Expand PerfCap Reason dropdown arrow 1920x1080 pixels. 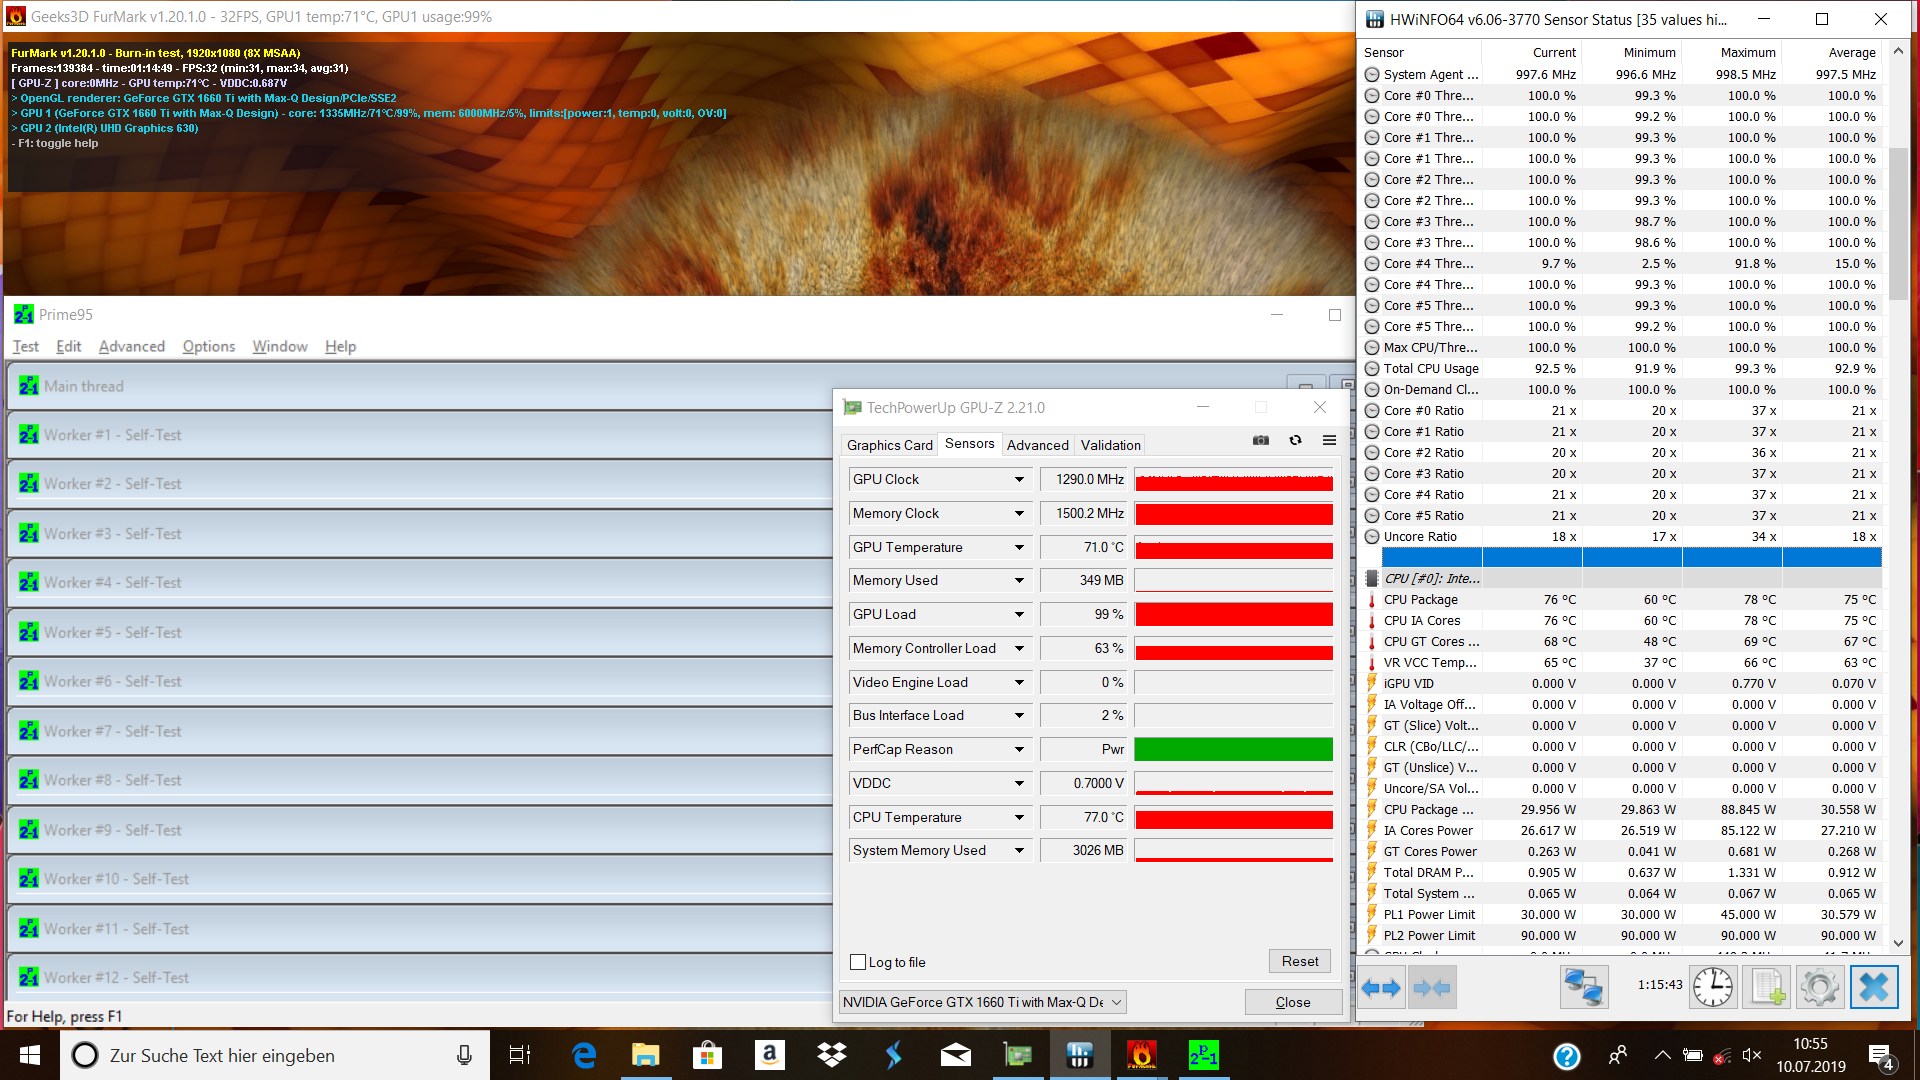point(1019,750)
